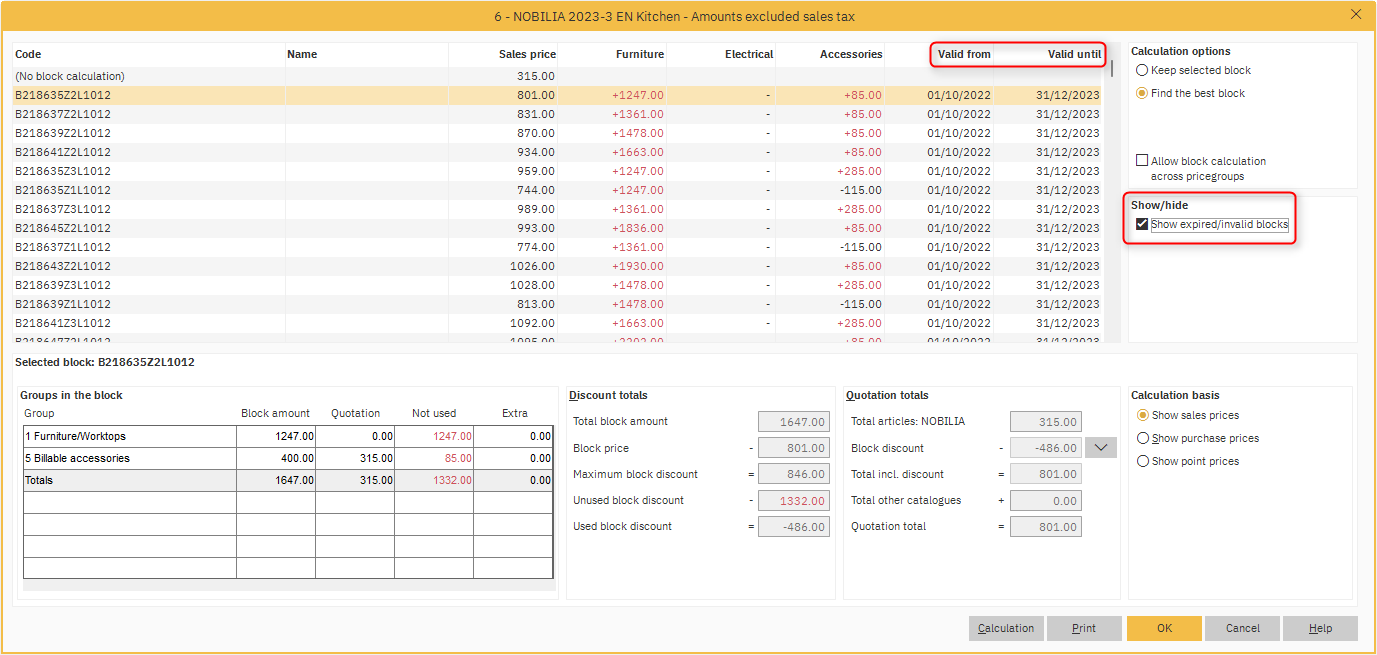Select Keep selected block option
The height and width of the screenshot is (655, 1377).
[x=1142, y=71]
